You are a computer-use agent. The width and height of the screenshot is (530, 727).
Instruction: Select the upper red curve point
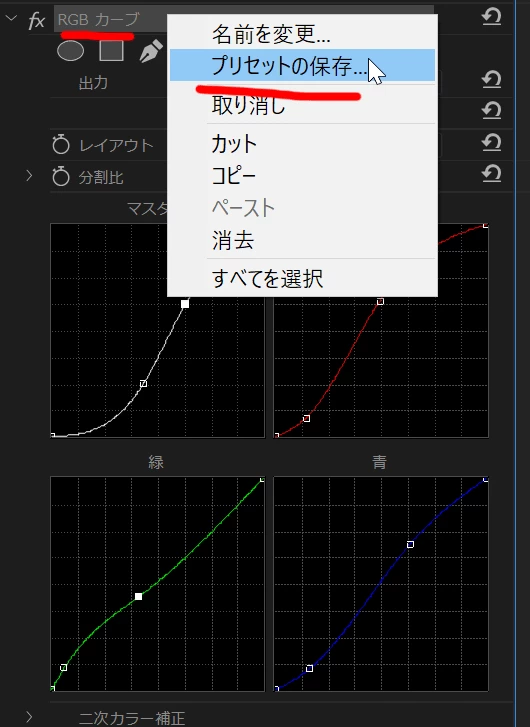click(380, 301)
